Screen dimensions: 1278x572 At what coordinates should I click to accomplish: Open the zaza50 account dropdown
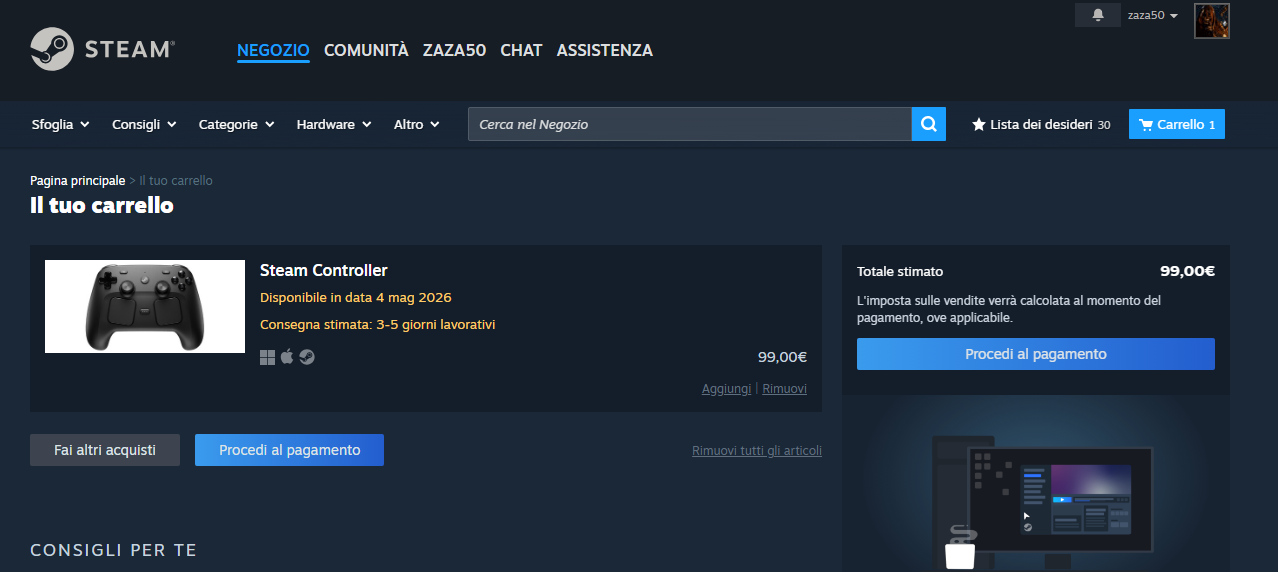pyautogui.click(x=1153, y=15)
